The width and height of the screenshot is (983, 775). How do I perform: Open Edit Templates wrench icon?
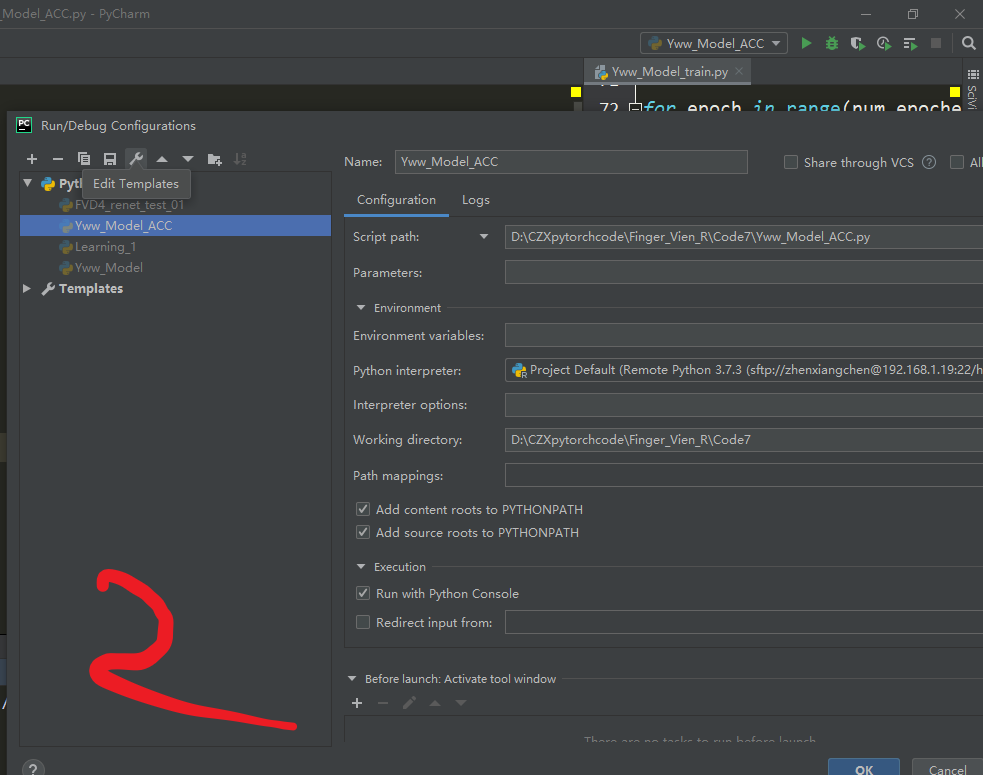coord(136,159)
